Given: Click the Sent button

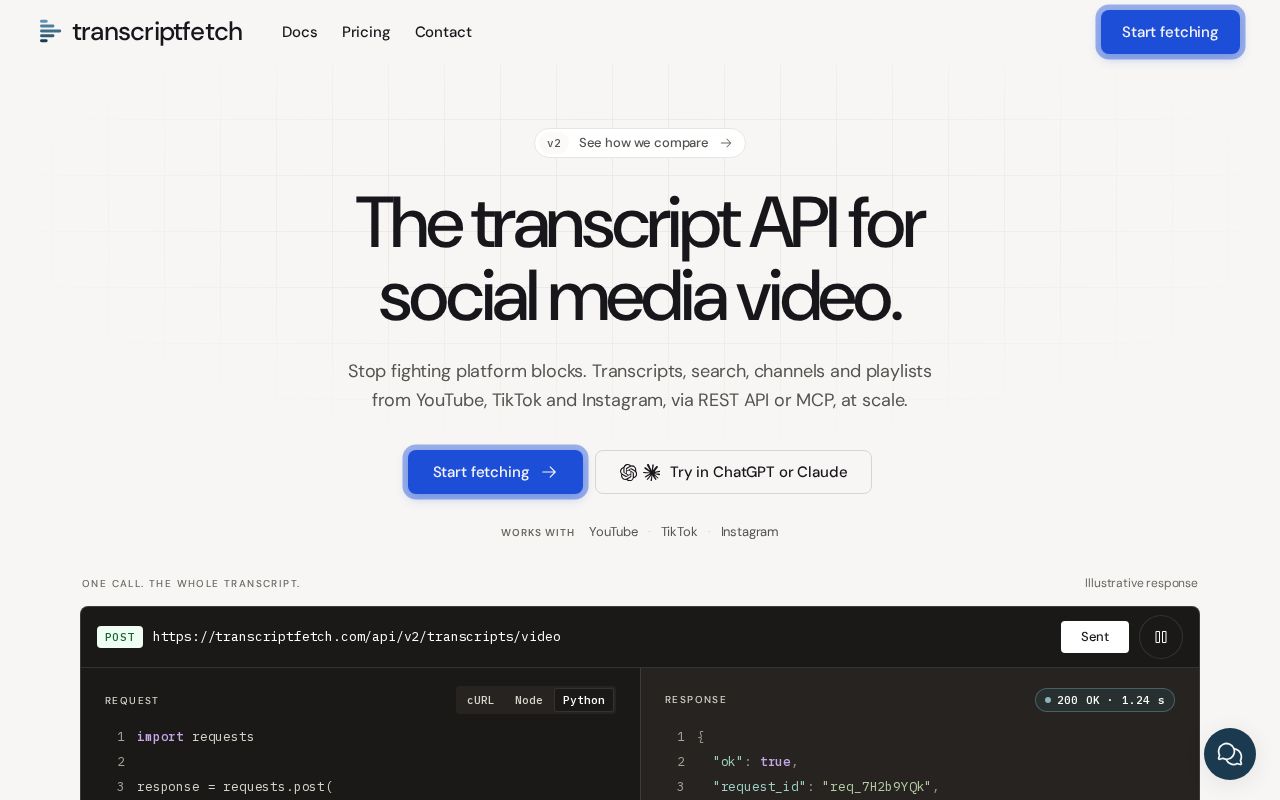Looking at the screenshot, I should (x=1095, y=637).
